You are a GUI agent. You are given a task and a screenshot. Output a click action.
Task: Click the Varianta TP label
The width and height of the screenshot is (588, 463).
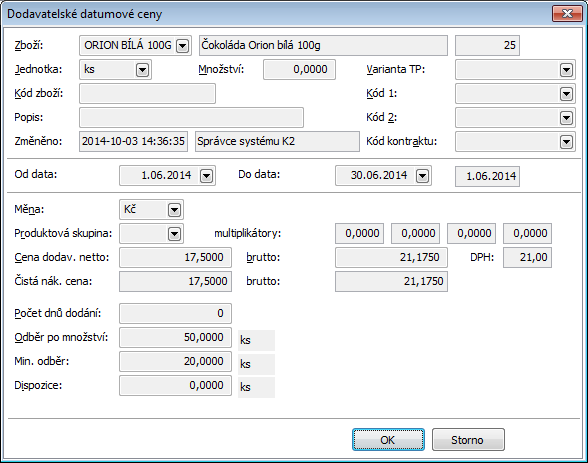click(396, 69)
